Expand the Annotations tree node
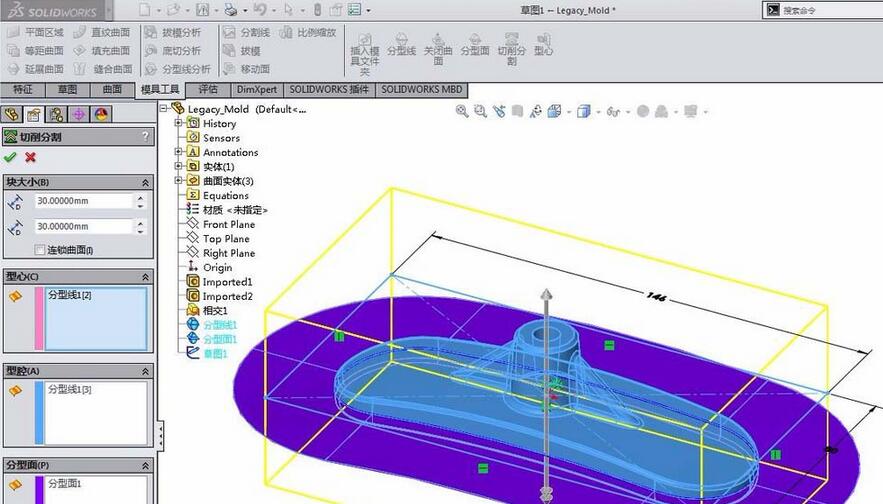The height and width of the screenshot is (504, 883). click(178, 151)
